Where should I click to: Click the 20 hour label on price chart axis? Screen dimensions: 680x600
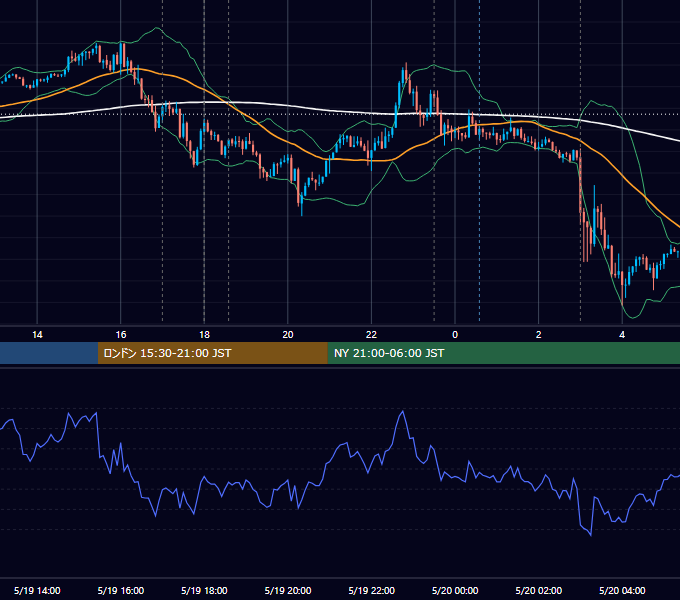[288, 335]
